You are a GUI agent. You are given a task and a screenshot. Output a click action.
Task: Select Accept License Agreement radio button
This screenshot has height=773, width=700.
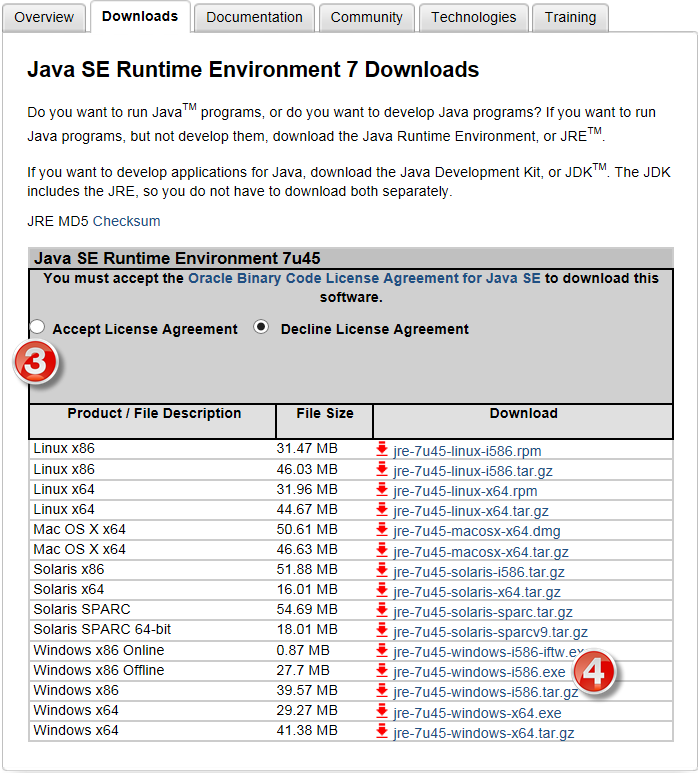click(36, 327)
